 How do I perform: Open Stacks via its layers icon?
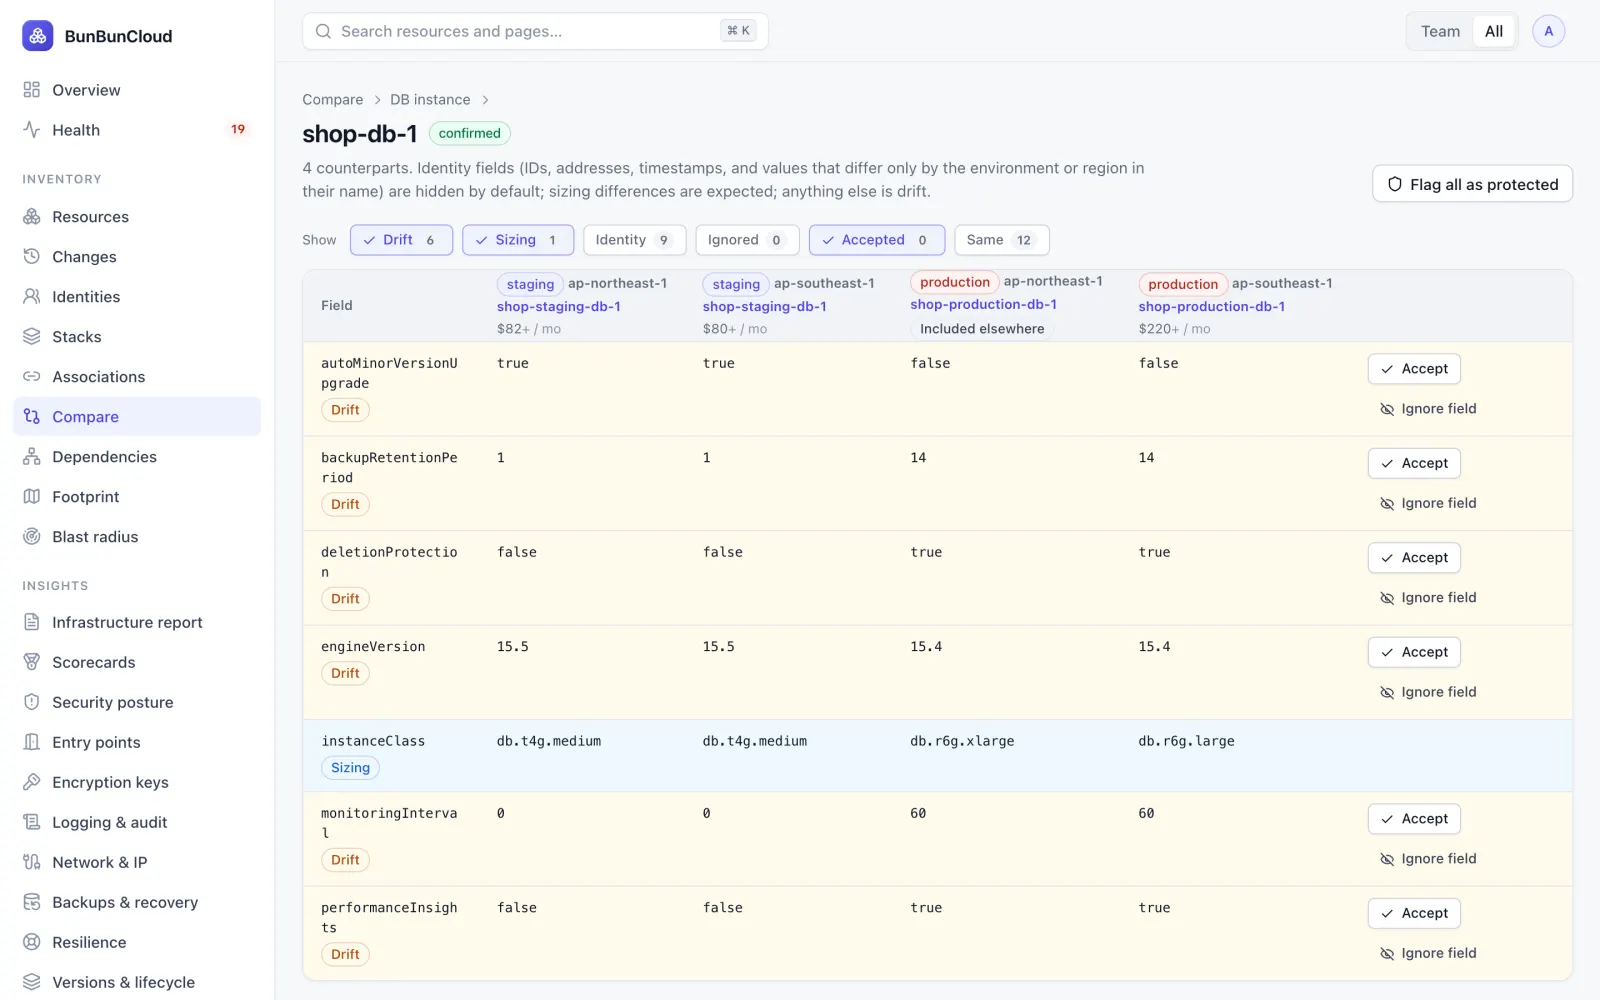pyautogui.click(x=32, y=337)
